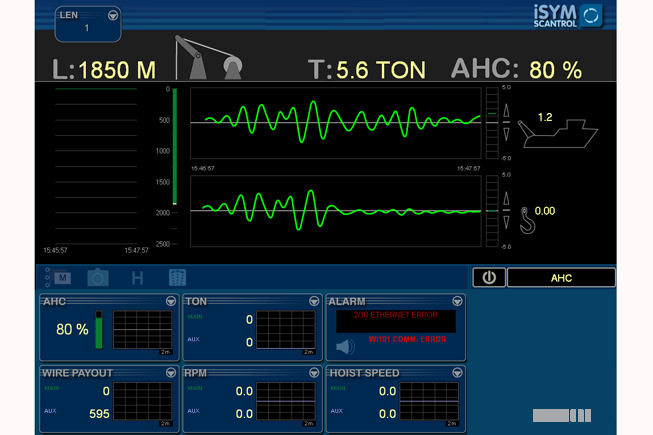Click the vessel heave up arrow
653x435 pixels.
(x=506, y=110)
